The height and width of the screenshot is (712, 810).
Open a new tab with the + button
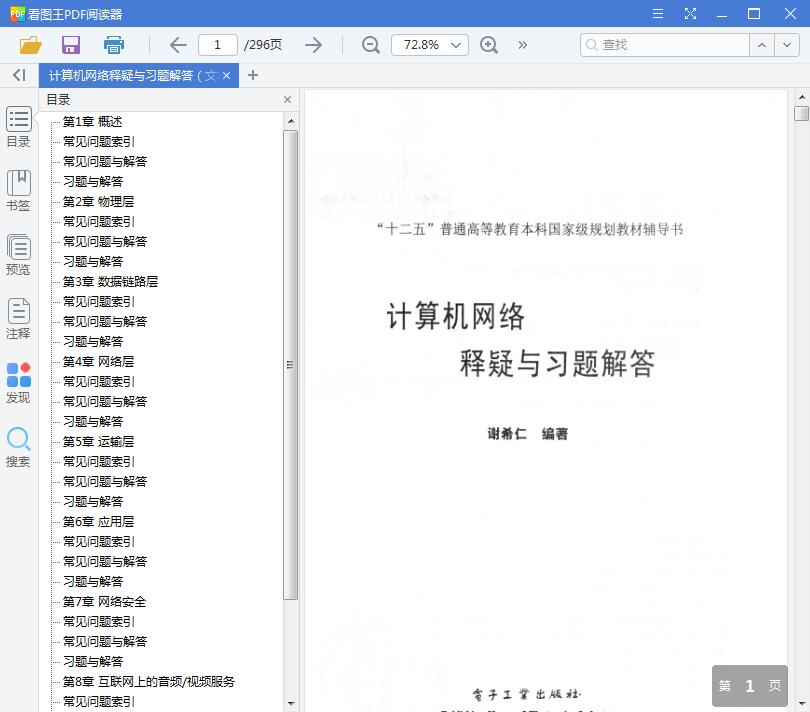pos(252,75)
